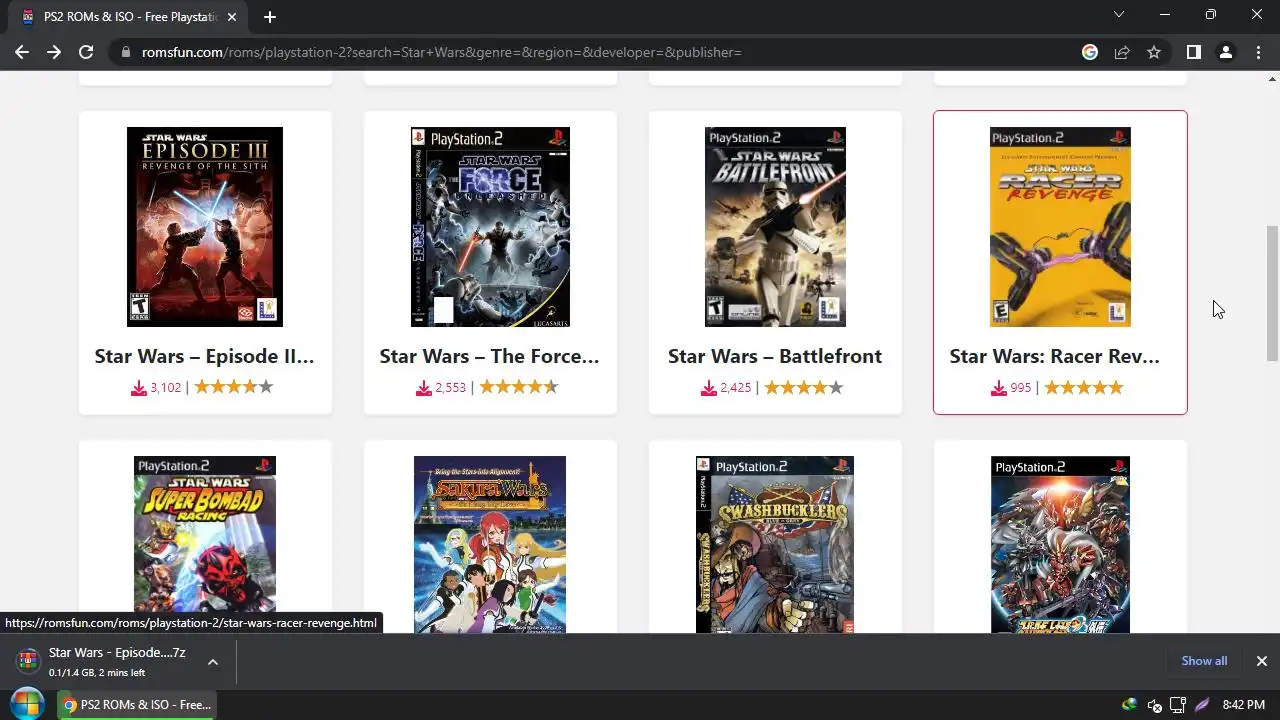
Task: Click star rating under Episode III
Action: (233, 387)
